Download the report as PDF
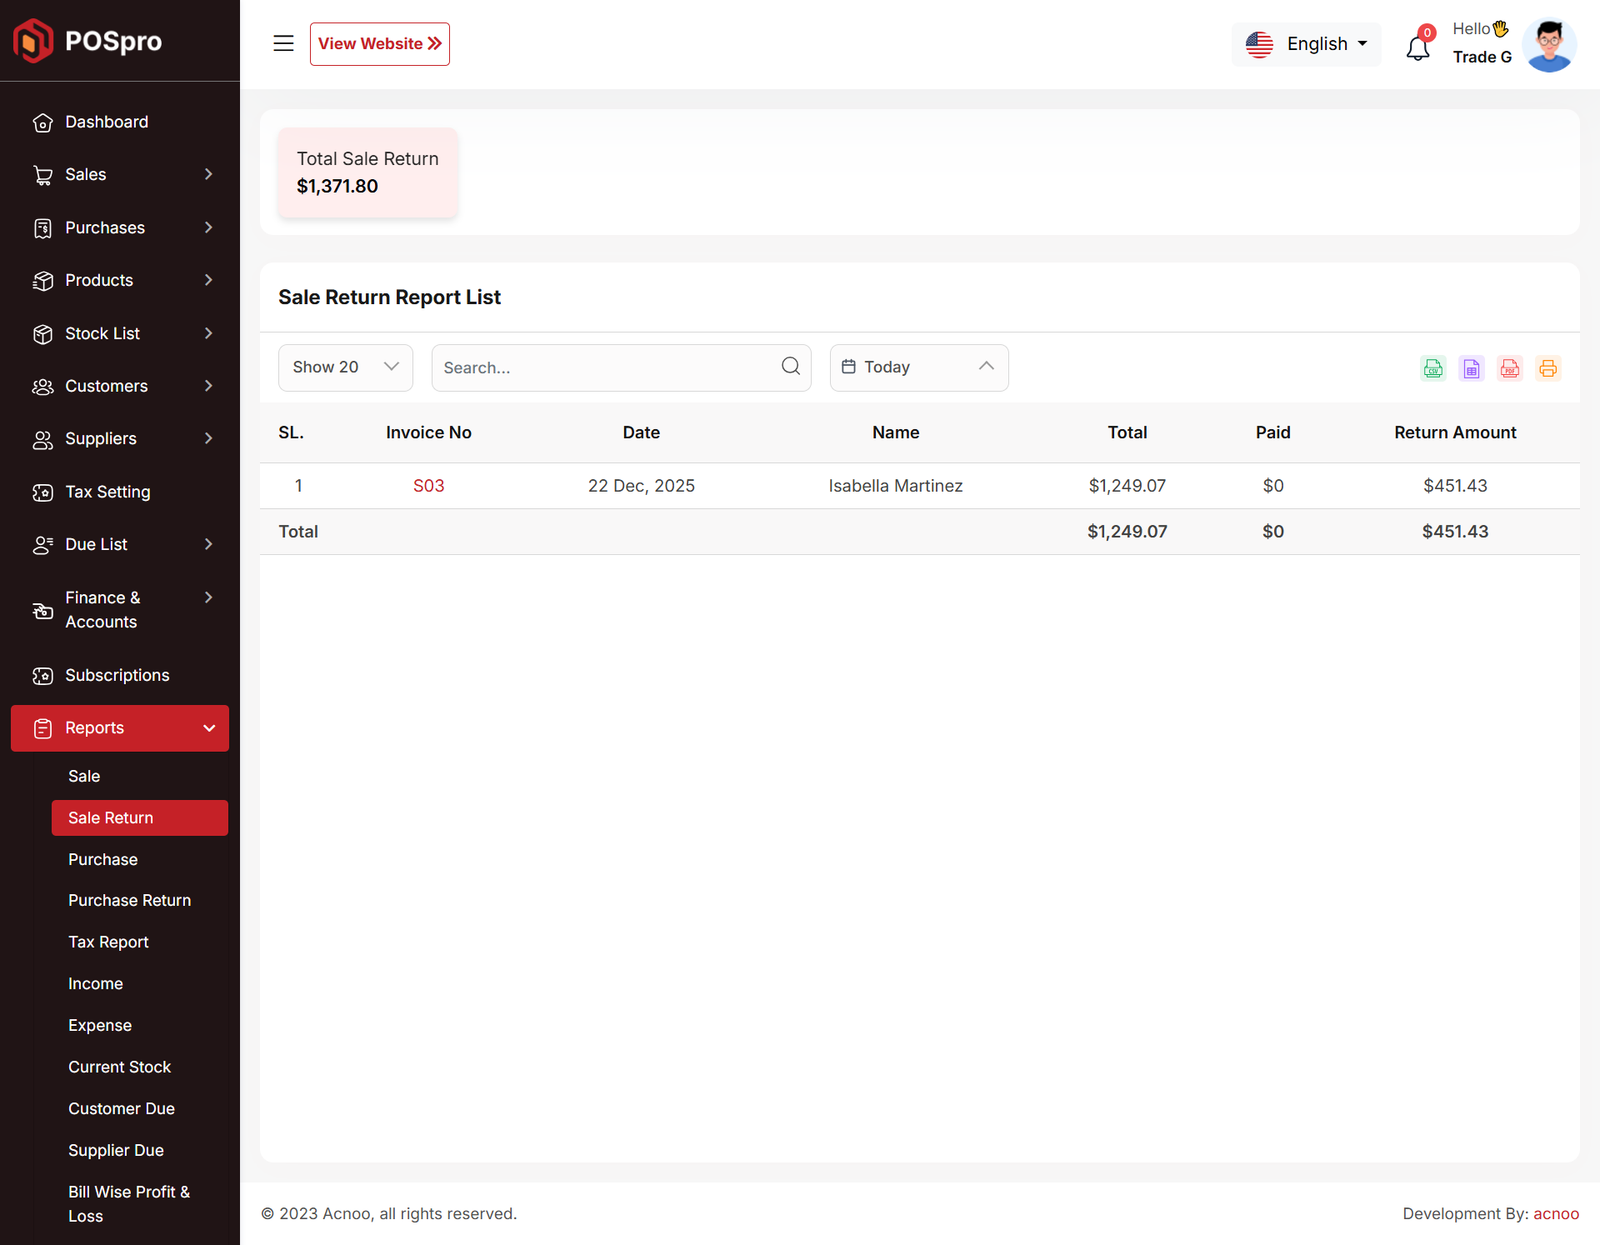Screen dimensions: 1600x1245 (1509, 368)
